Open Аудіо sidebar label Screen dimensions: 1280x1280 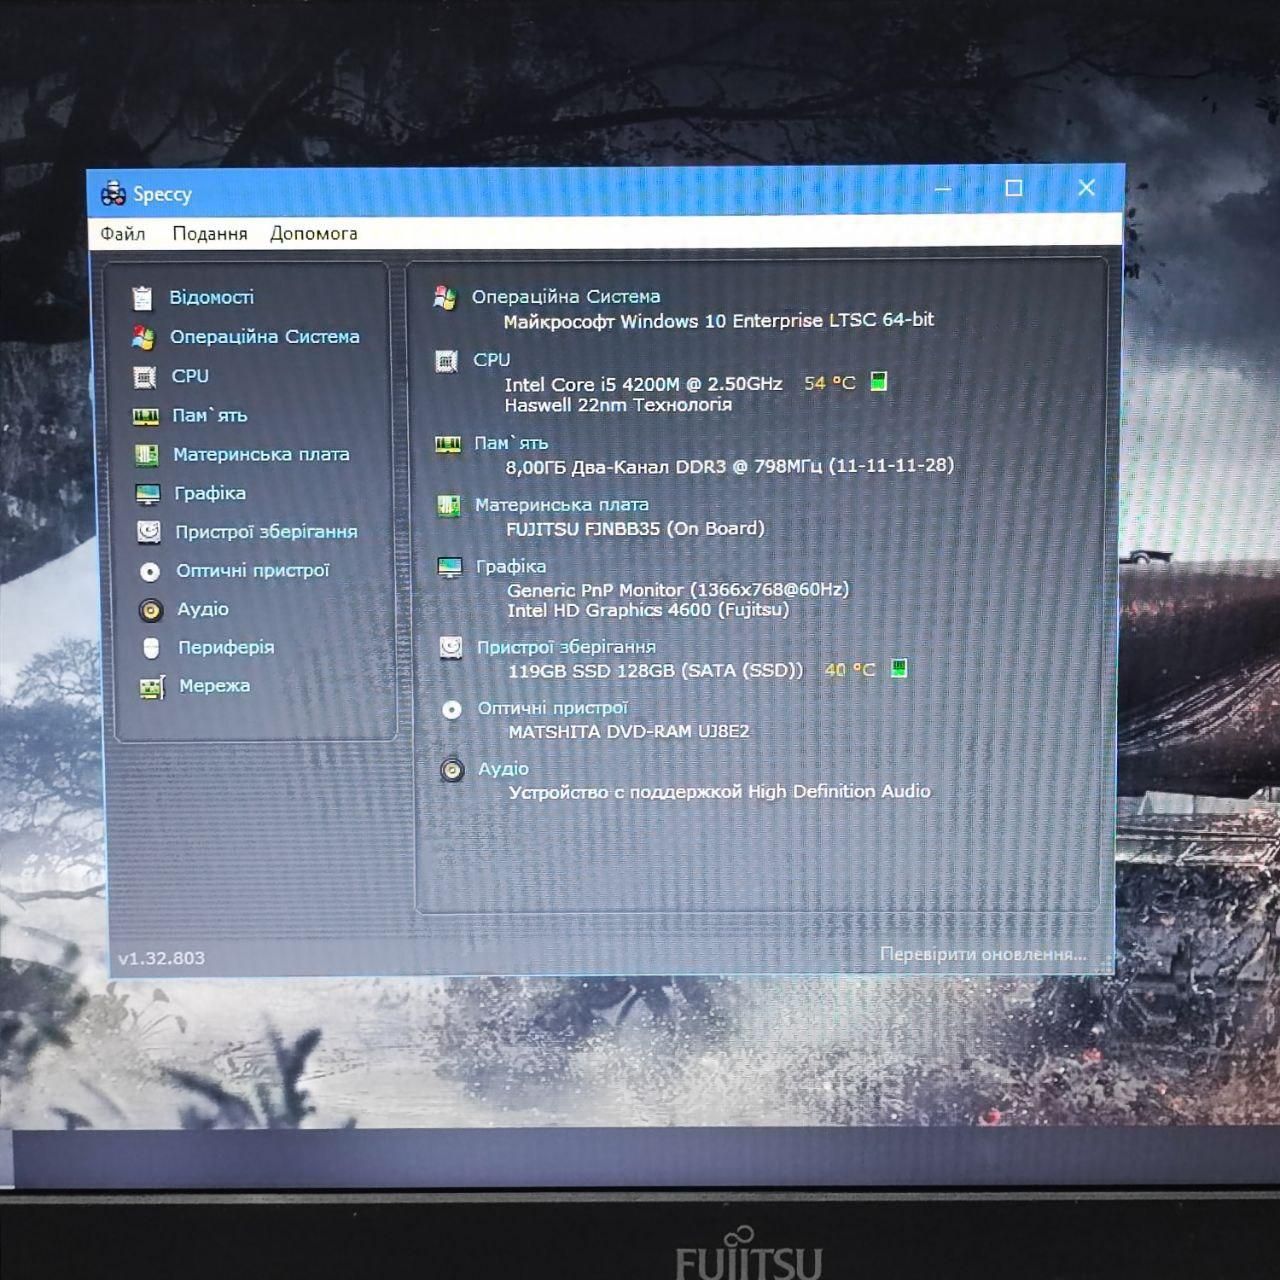[203, 609]
